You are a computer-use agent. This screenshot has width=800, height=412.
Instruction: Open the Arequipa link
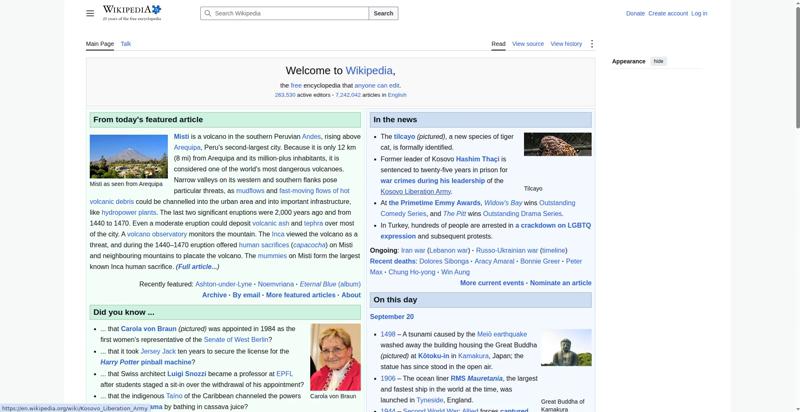[x=187, y=147]
